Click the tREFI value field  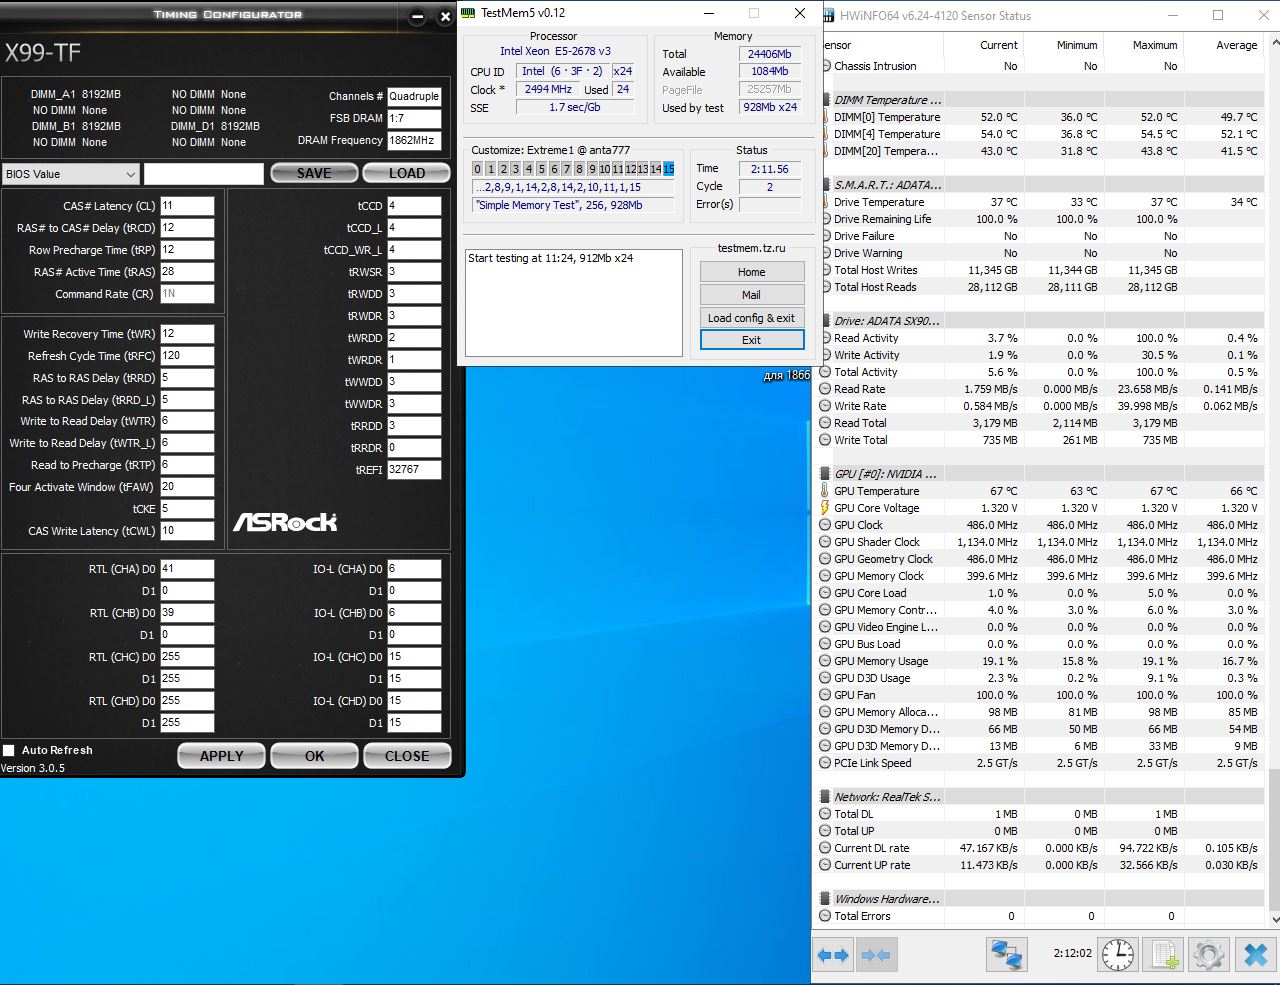414,470
